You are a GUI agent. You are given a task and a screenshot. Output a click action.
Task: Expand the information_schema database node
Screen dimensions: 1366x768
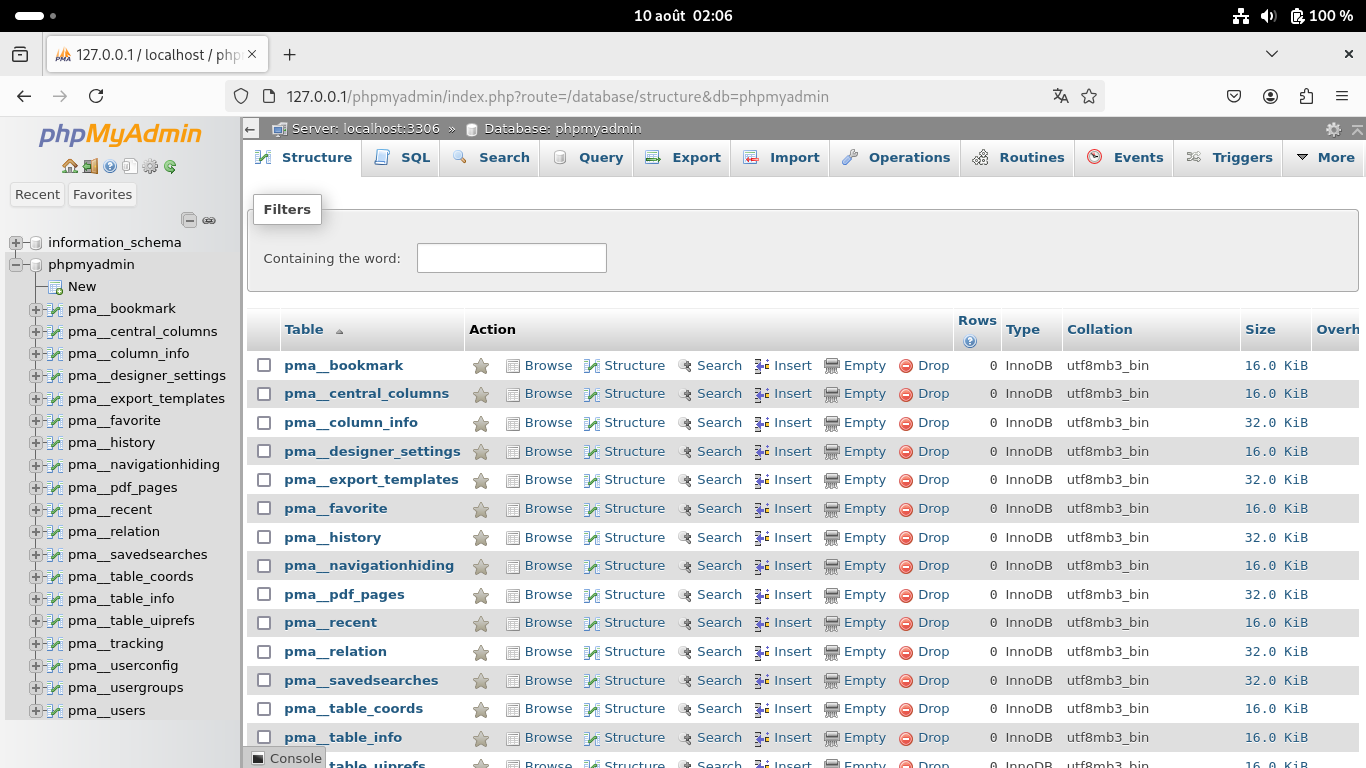coord(16,242)
